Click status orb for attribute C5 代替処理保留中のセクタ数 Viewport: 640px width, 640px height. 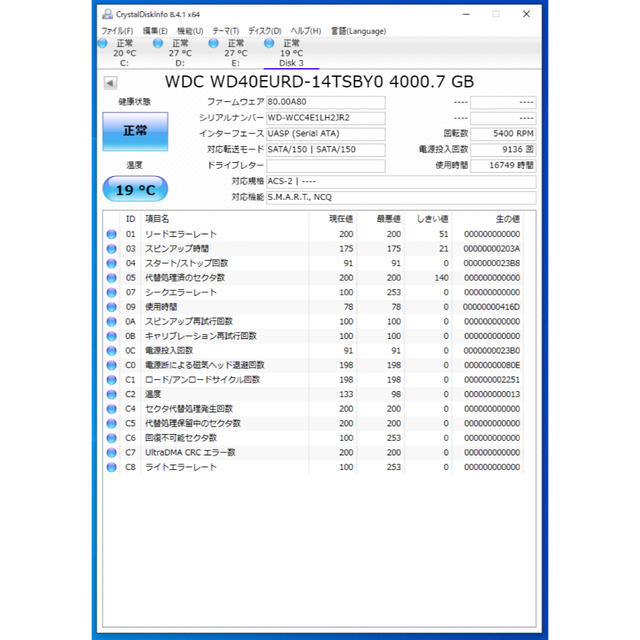[111, 424]
